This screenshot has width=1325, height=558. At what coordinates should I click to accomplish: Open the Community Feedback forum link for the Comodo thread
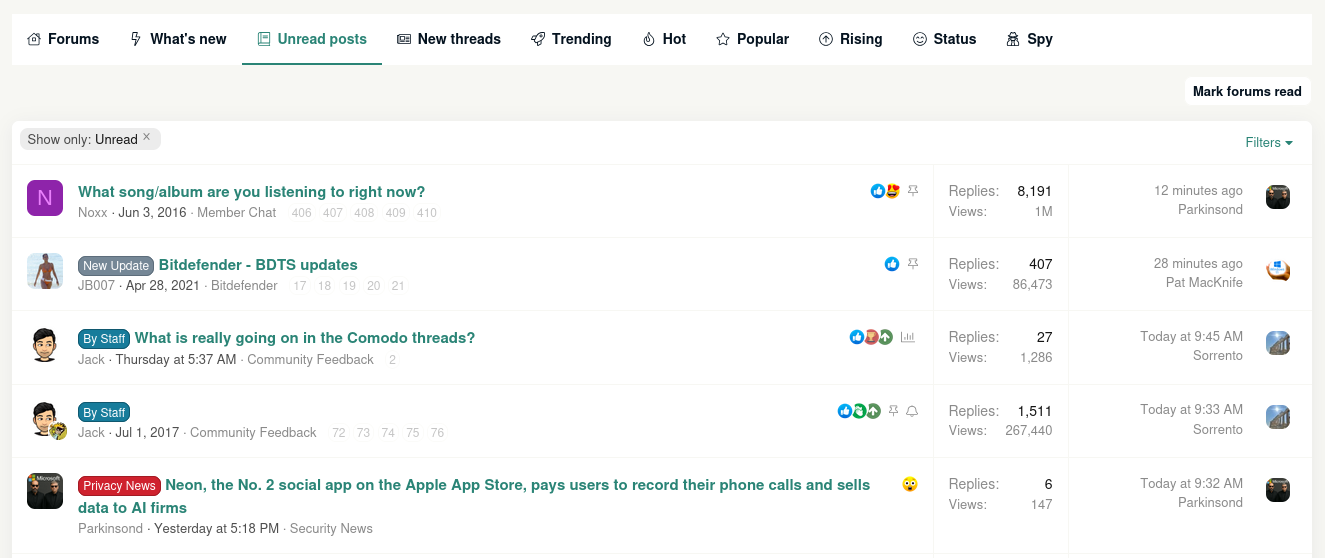click(310, 359)
